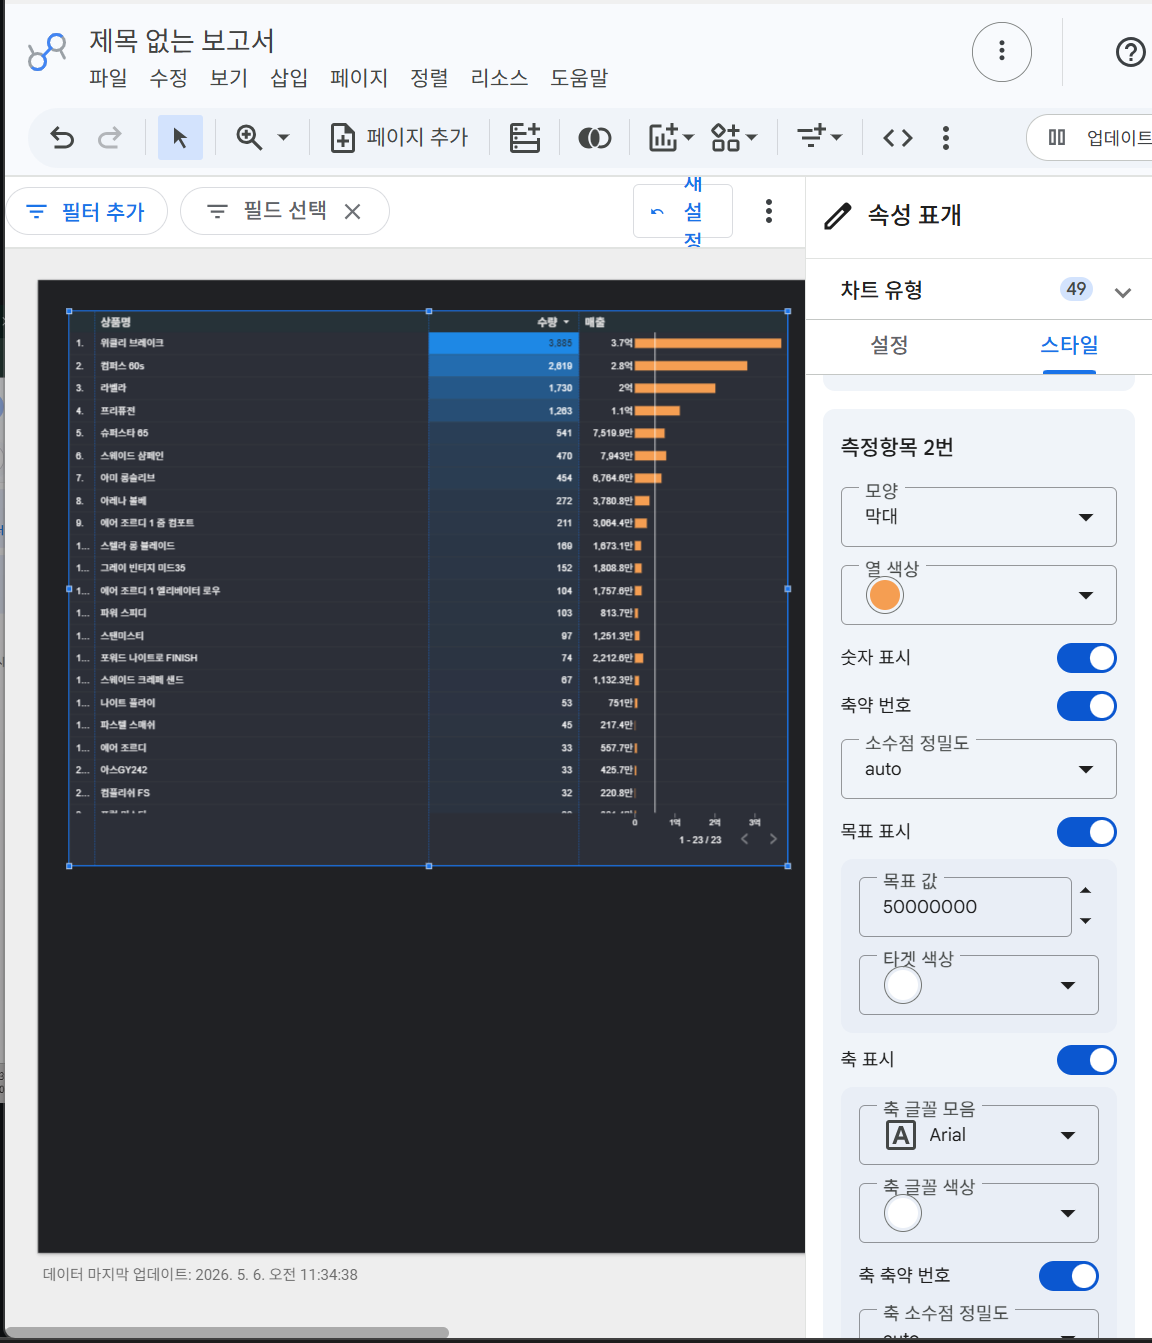Image resolution: width=1152 pixels, height=1343 pixels.
Task: Open 정렬 menu
Action: coord(429,78)
